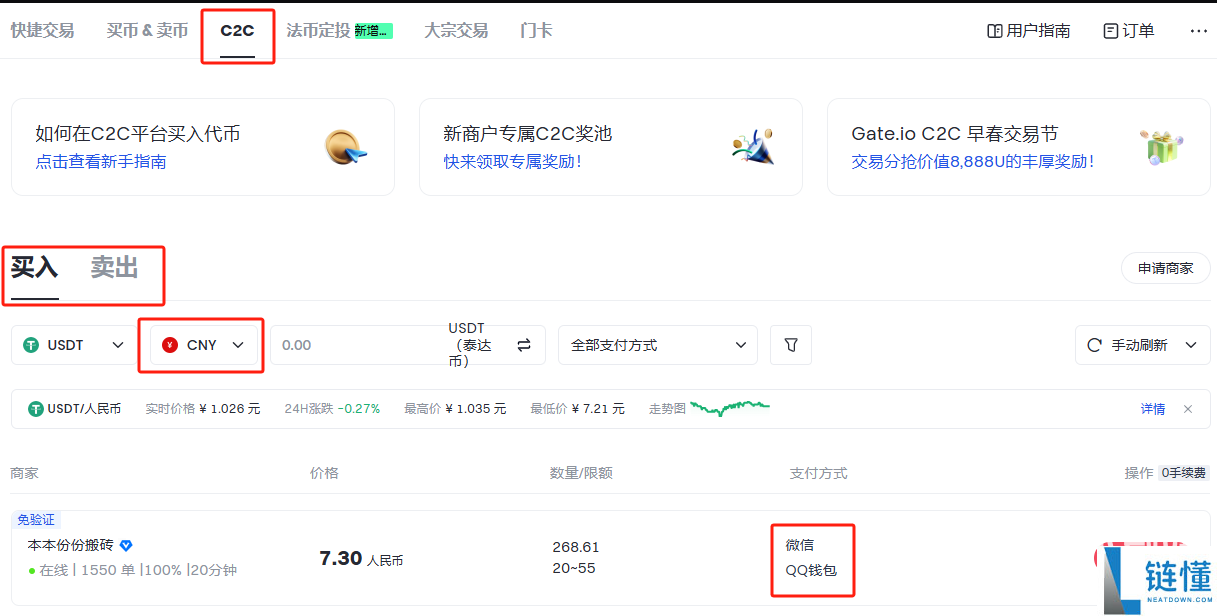1217x616 pixels.
Task: Click the 微信 payment method
Action: coord(800,545)
